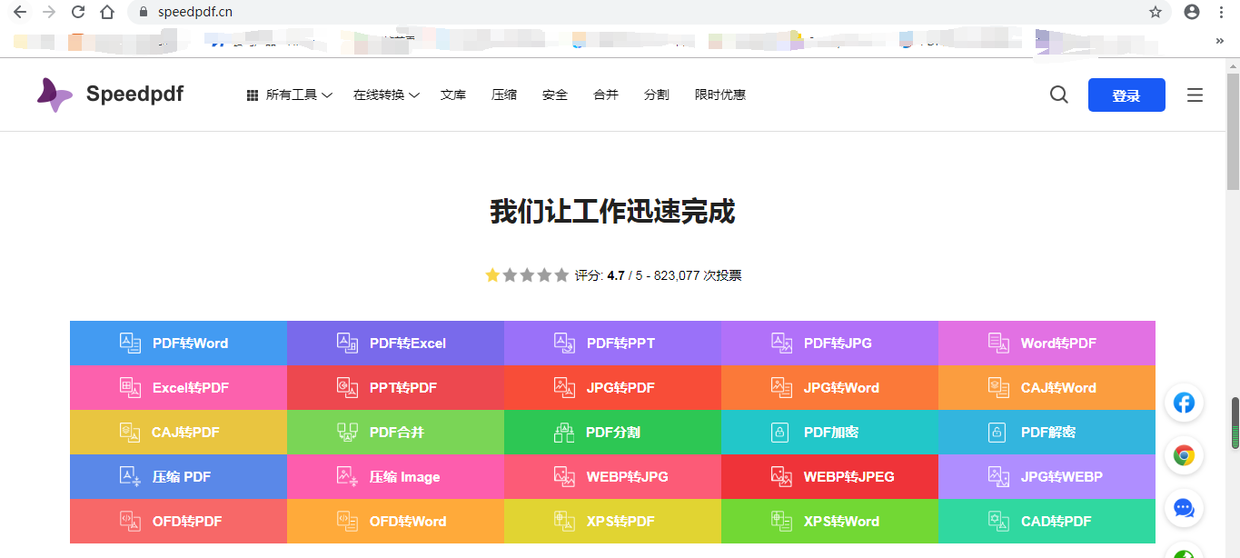Click the page vertical scrollbar thumb
This screenshot has height=558, width=1240.
point(1233,131)
